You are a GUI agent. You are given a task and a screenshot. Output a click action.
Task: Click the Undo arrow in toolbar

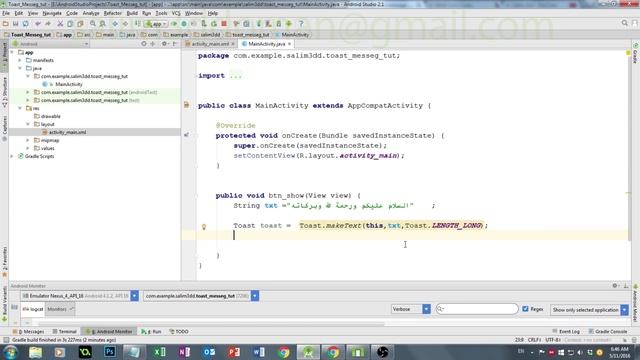(38, 24)
